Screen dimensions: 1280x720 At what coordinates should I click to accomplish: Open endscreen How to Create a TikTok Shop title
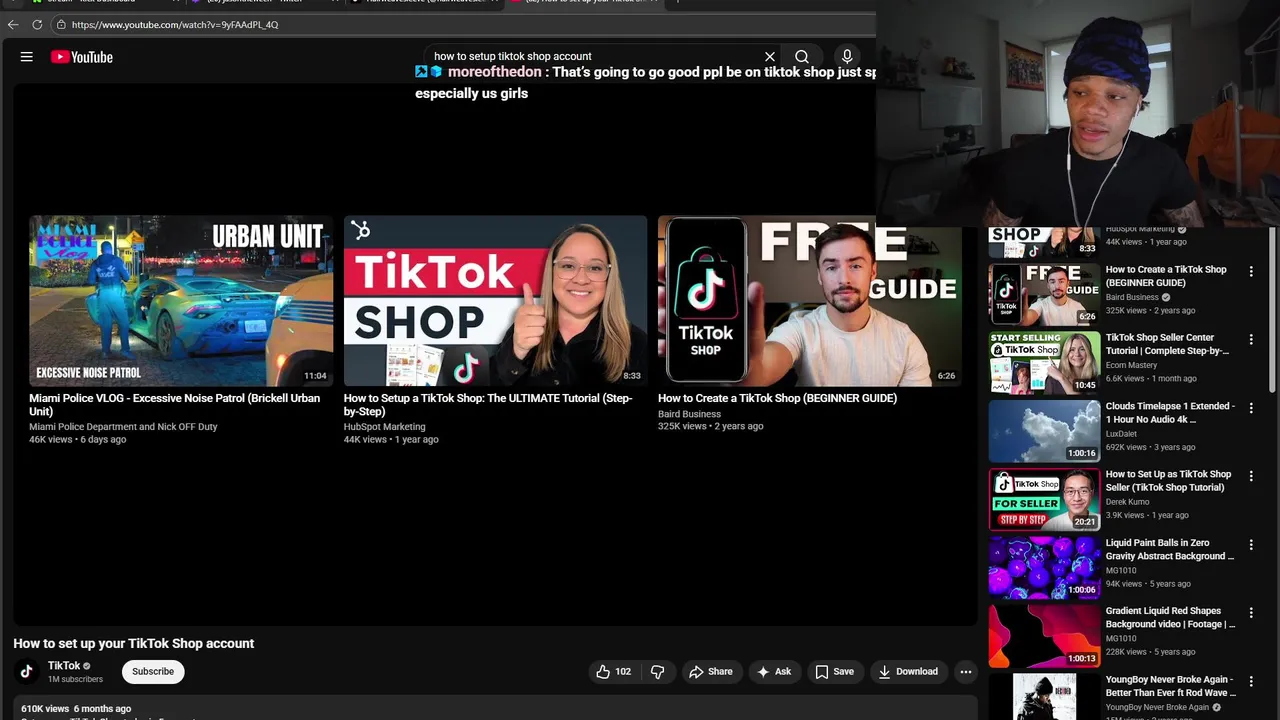click(777, 398)
